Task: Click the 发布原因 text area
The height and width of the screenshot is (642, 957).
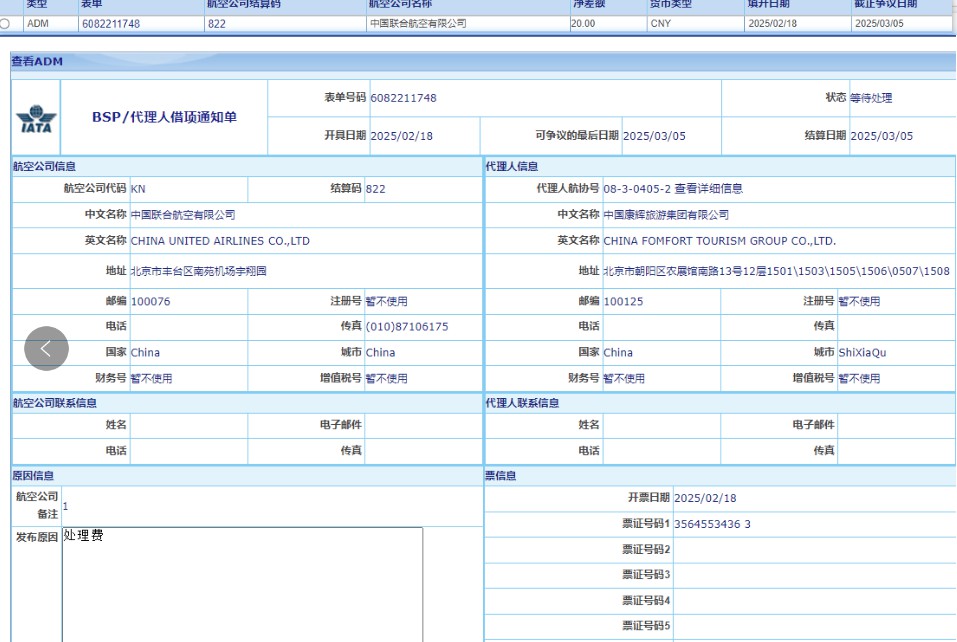Action: (x=242, y=584)
